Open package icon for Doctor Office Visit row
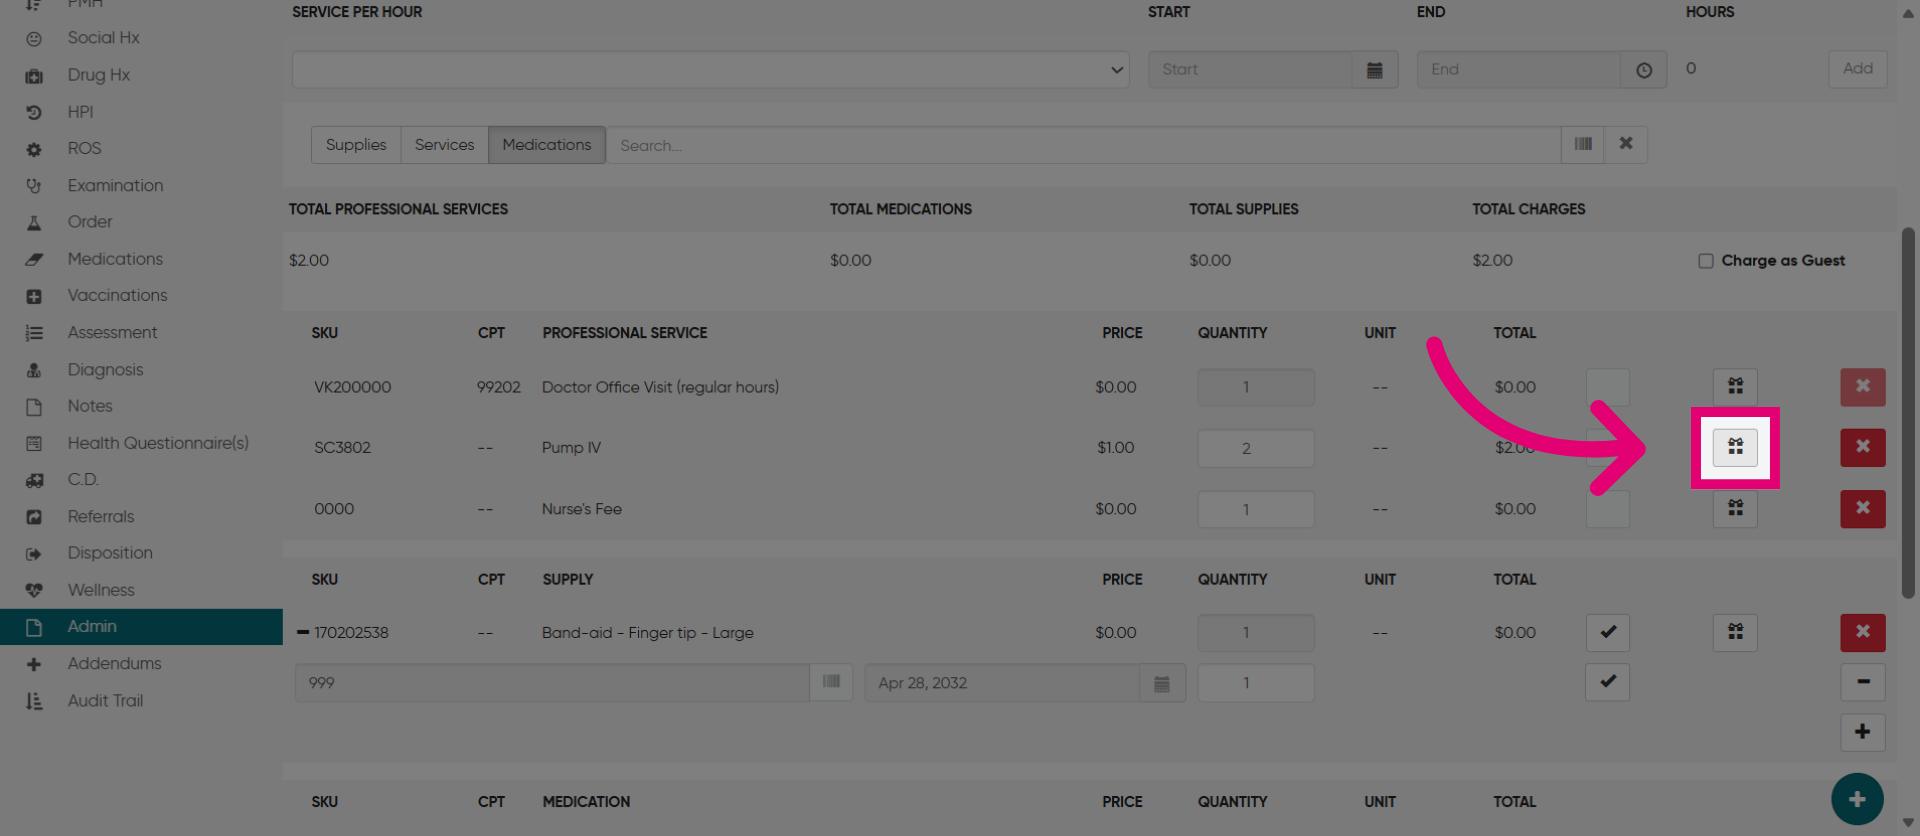The height and width of the screenshot is (836, 1920). 1735,386
